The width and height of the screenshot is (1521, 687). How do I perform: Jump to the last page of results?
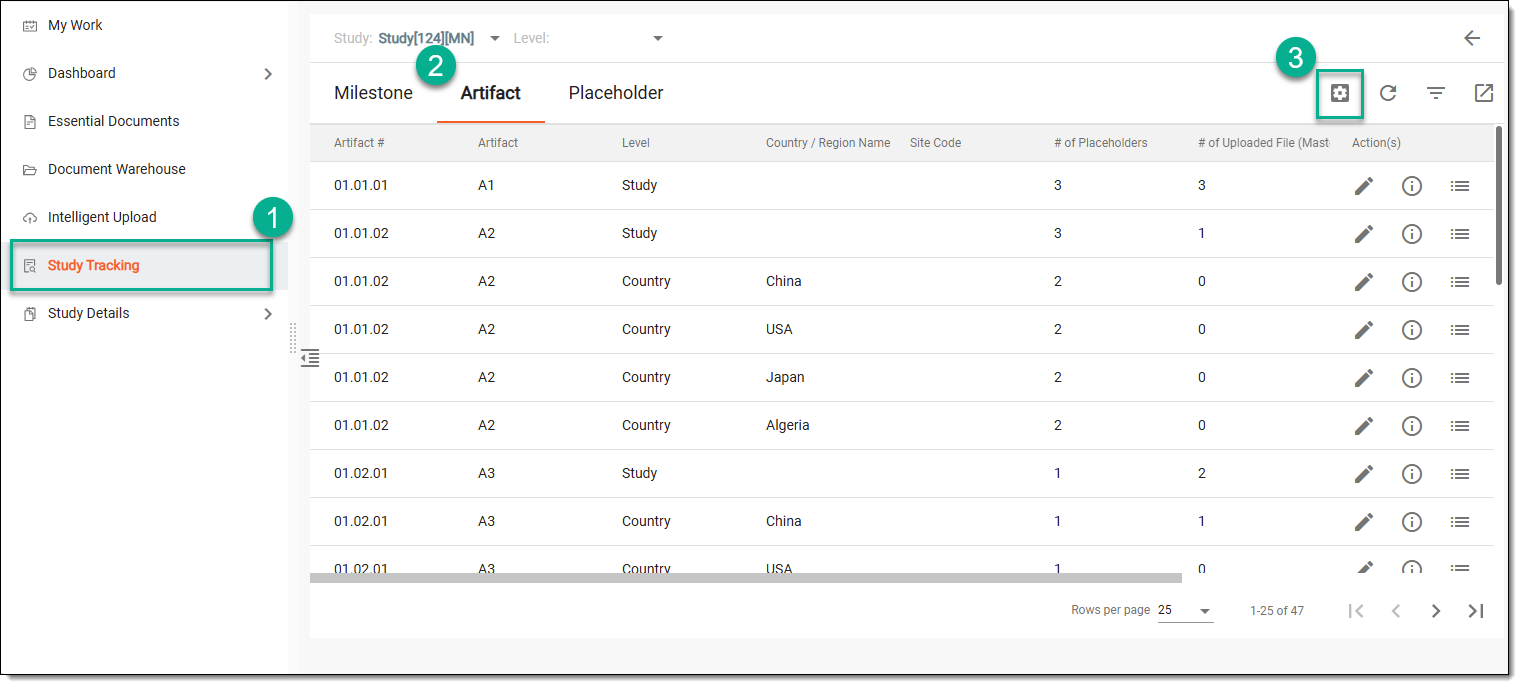[1476, 611]
